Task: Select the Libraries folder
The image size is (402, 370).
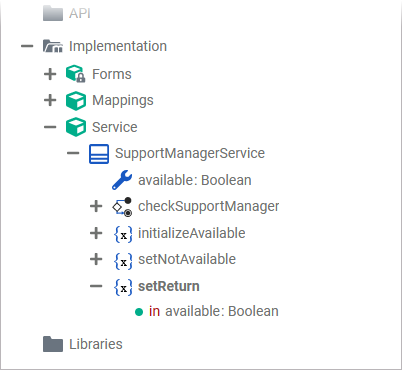Action: (x=83, y=344)
